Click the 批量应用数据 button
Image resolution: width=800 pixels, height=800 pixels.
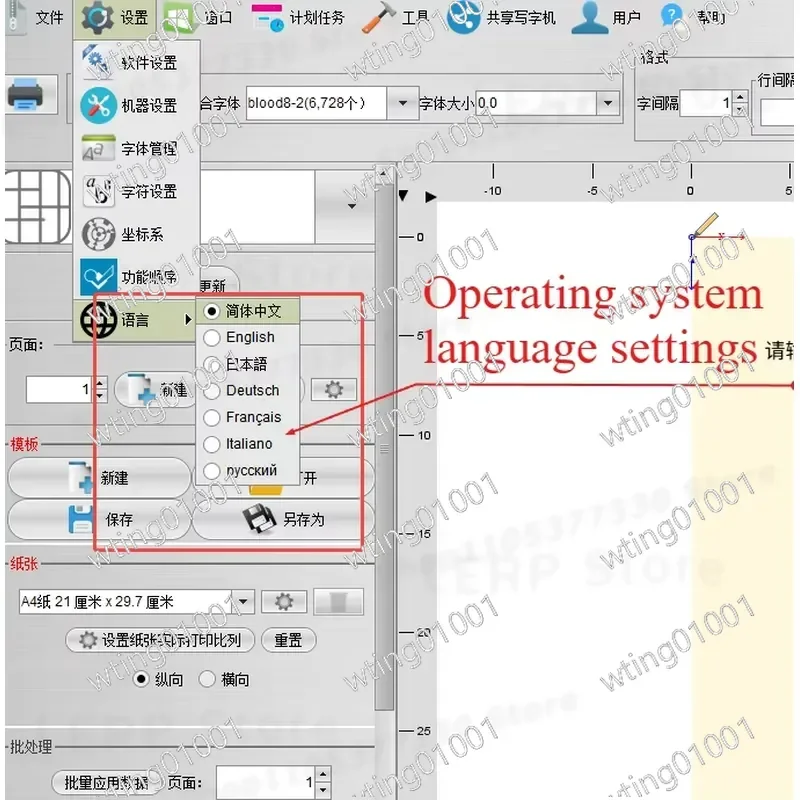pyautogui.click(x=107, y=783)
